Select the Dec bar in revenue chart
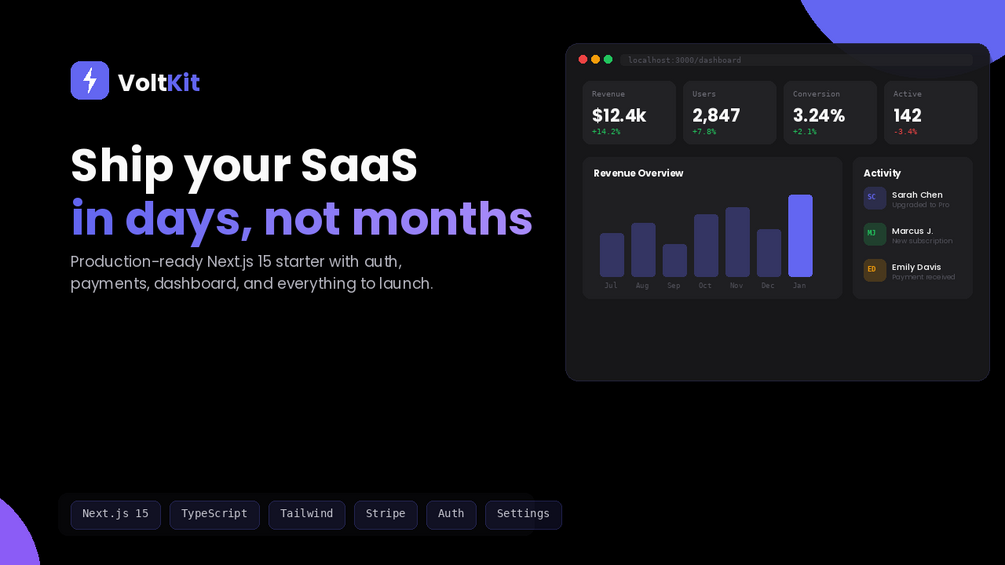 click(x=768, y=253)
